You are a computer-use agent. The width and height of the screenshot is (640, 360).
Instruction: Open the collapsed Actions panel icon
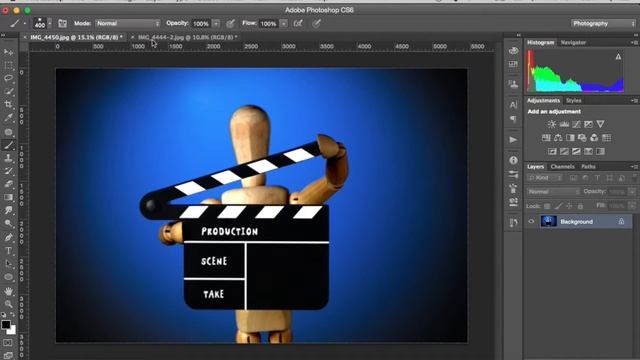coord(513,140)
